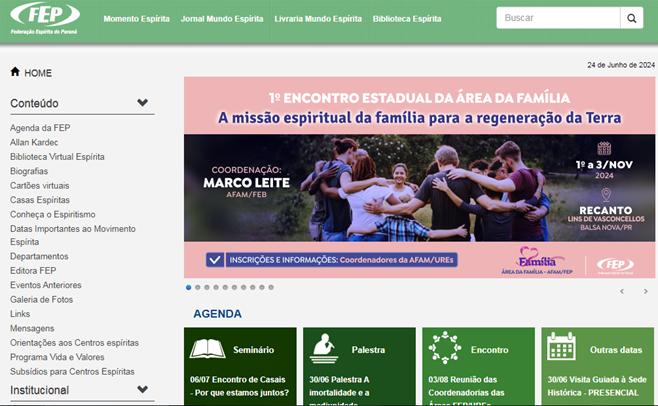Screen dimensions: 658x406
Task: Select the third carousel dot
Action: tap(207, 288)
